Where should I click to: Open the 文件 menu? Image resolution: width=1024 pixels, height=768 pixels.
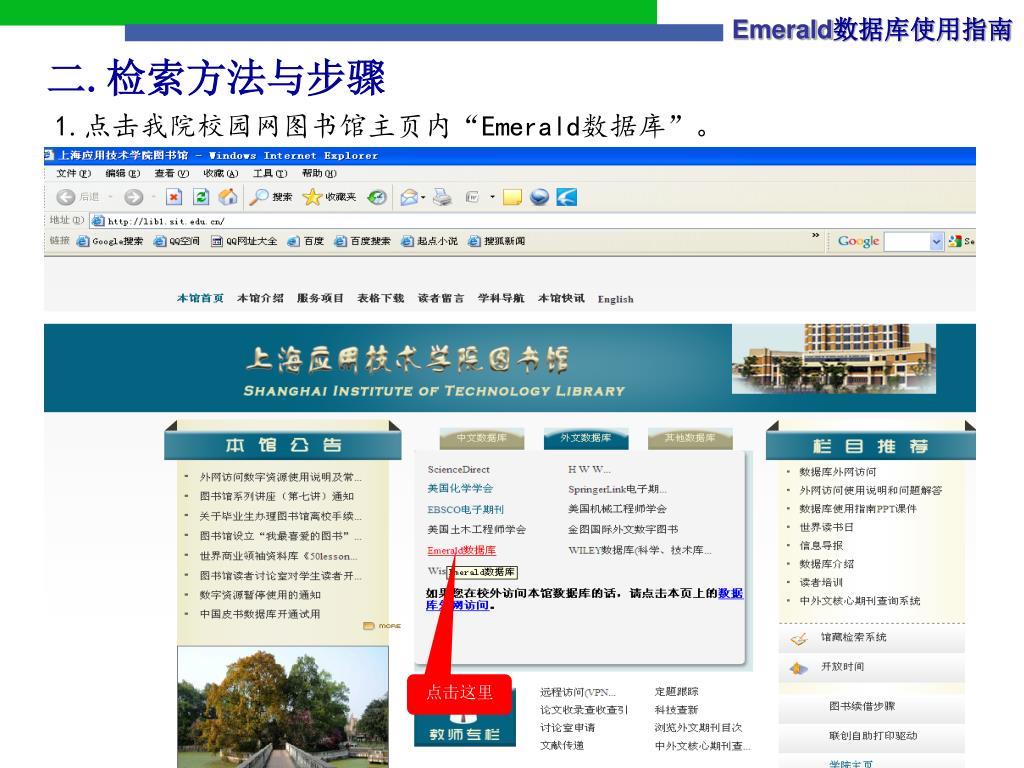[x=73, y=173]
